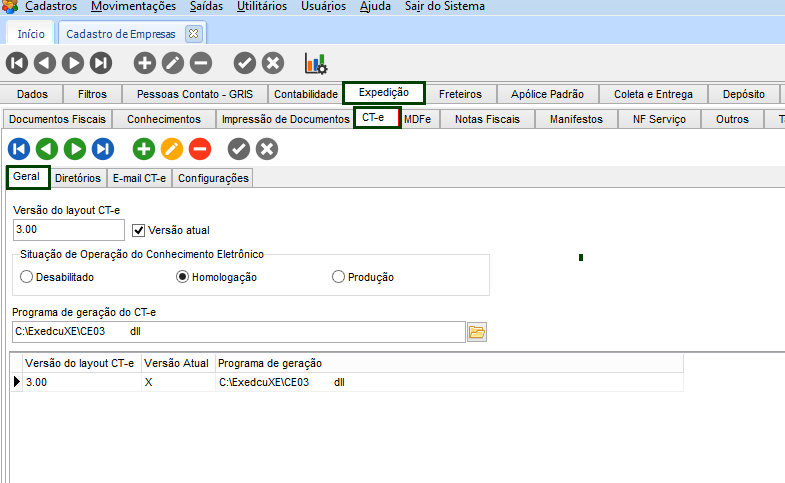This screenshot has height=483, width=785.
Task: Open the Apólice Padrão tab
Action: pos(547,94)
